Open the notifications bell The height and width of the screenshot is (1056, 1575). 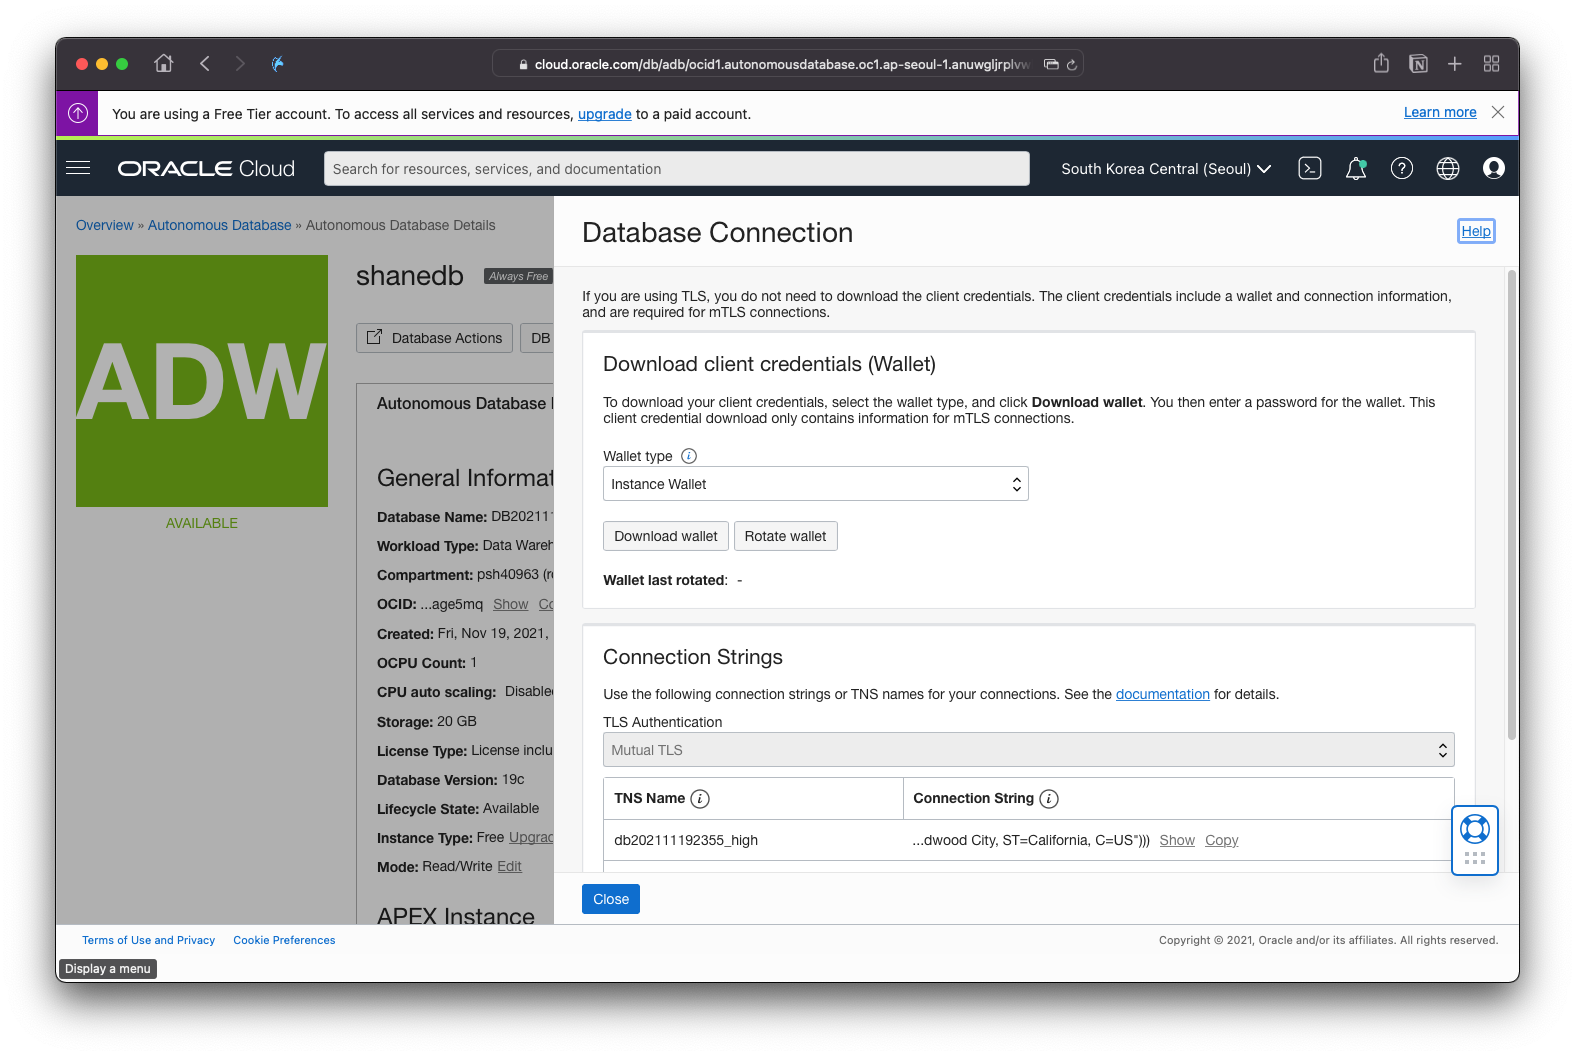click(x=1356, y=169)
